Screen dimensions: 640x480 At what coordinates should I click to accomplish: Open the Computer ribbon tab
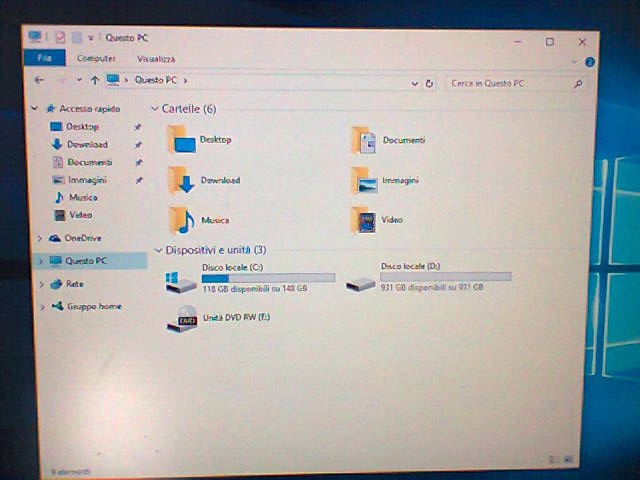[97, 59]
